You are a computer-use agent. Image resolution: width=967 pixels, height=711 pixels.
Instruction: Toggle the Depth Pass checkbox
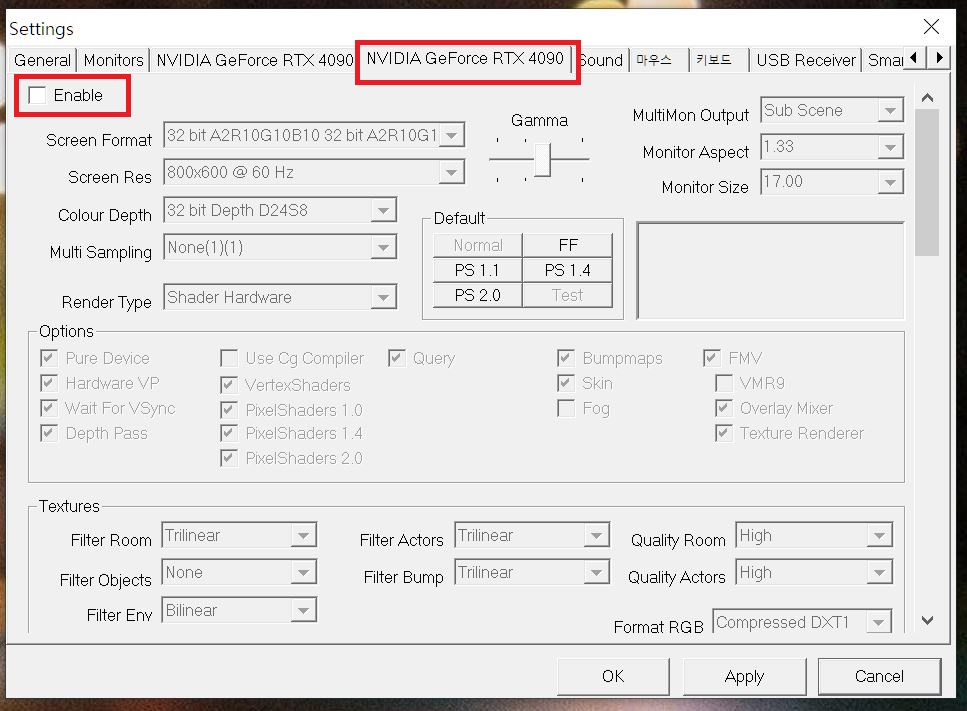click(49, 433)
